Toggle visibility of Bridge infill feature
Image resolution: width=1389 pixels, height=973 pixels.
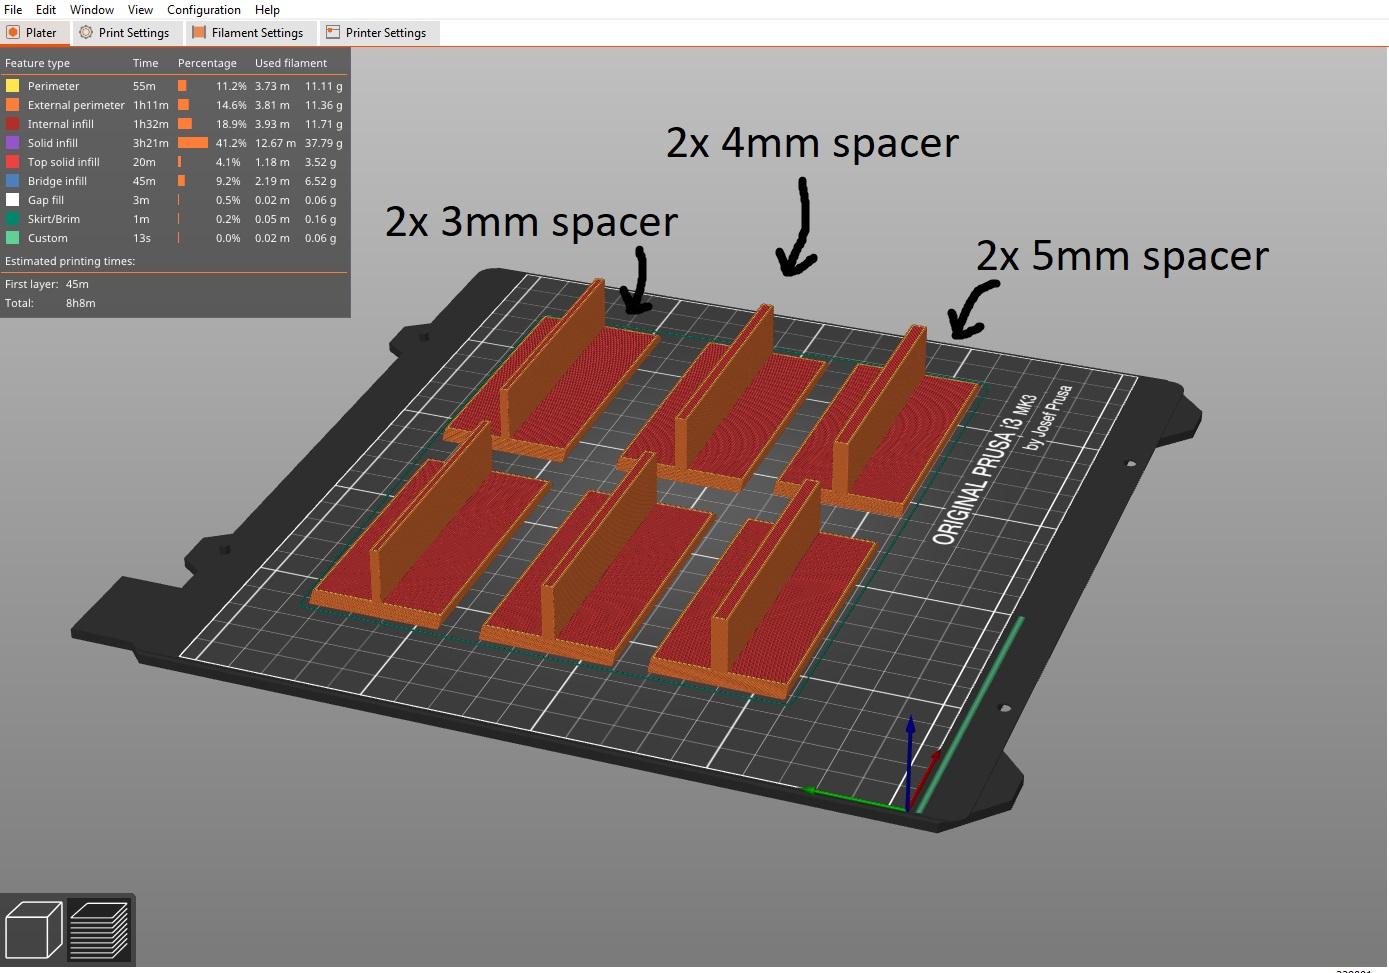(174, 181)
